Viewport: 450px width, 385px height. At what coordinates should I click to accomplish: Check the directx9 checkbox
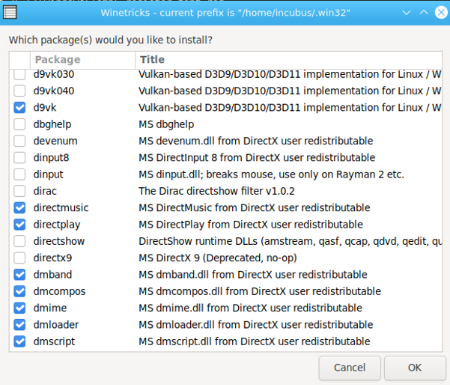tap(20, 258)
